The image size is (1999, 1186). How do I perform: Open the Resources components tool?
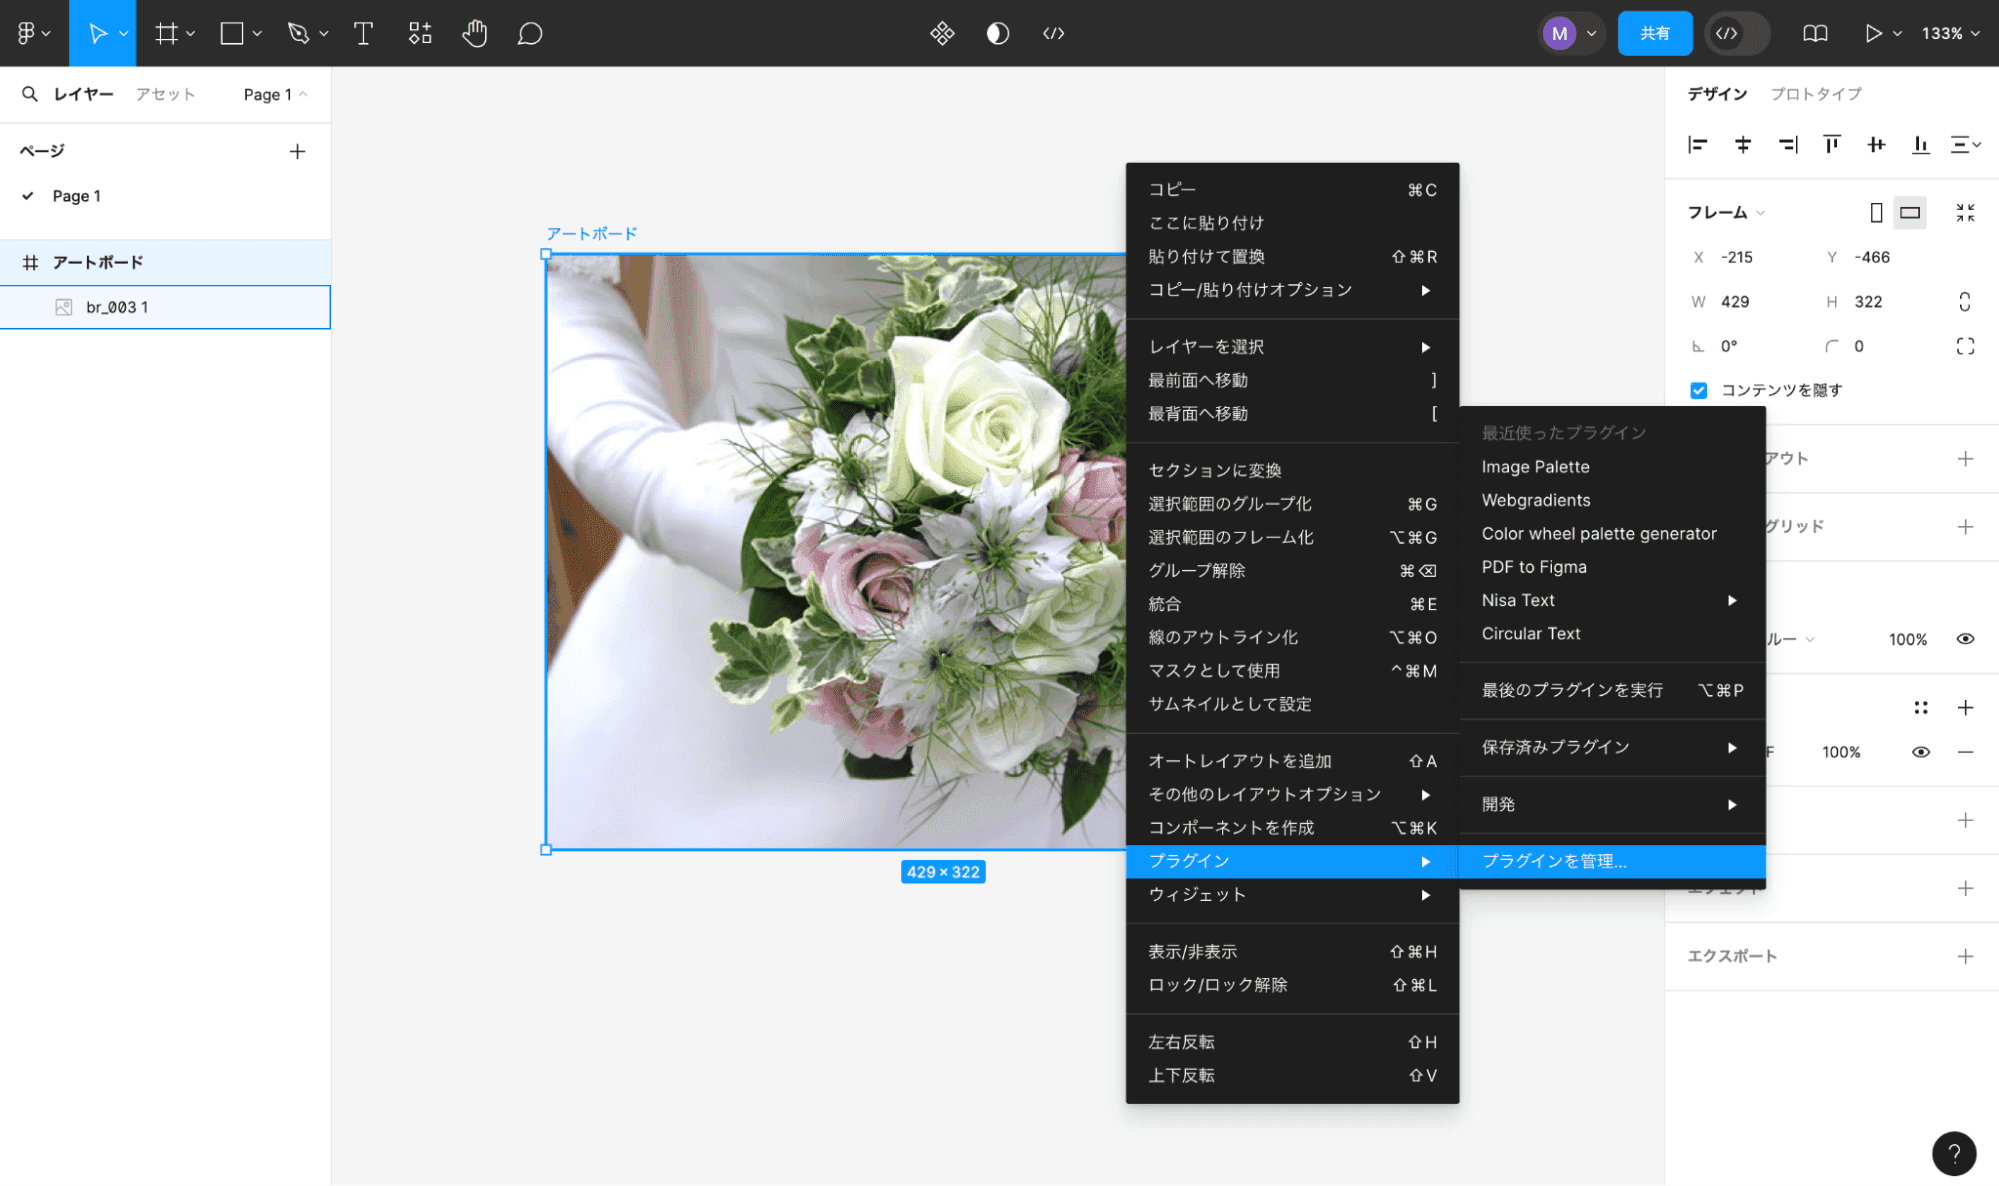419,33
